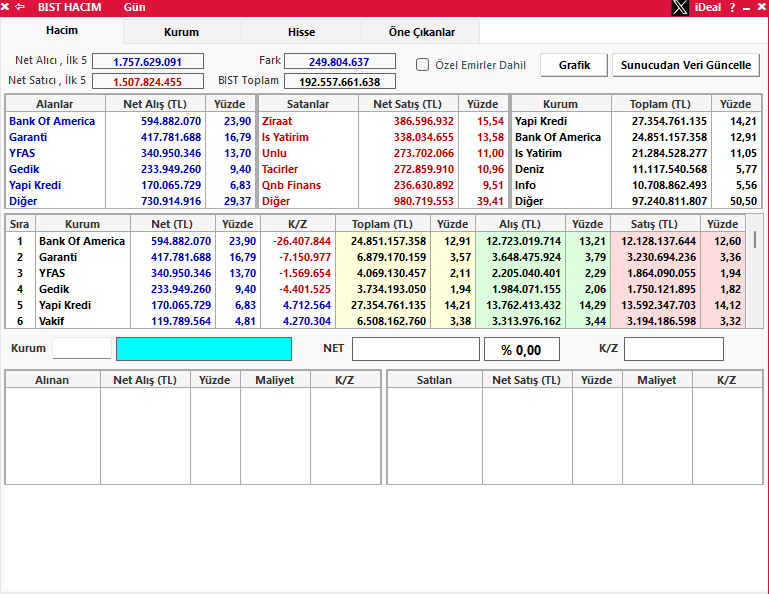Sort ranking table by Alış (TL) header
Viewport: 769px width, 594px height.
tap(520, 224)
